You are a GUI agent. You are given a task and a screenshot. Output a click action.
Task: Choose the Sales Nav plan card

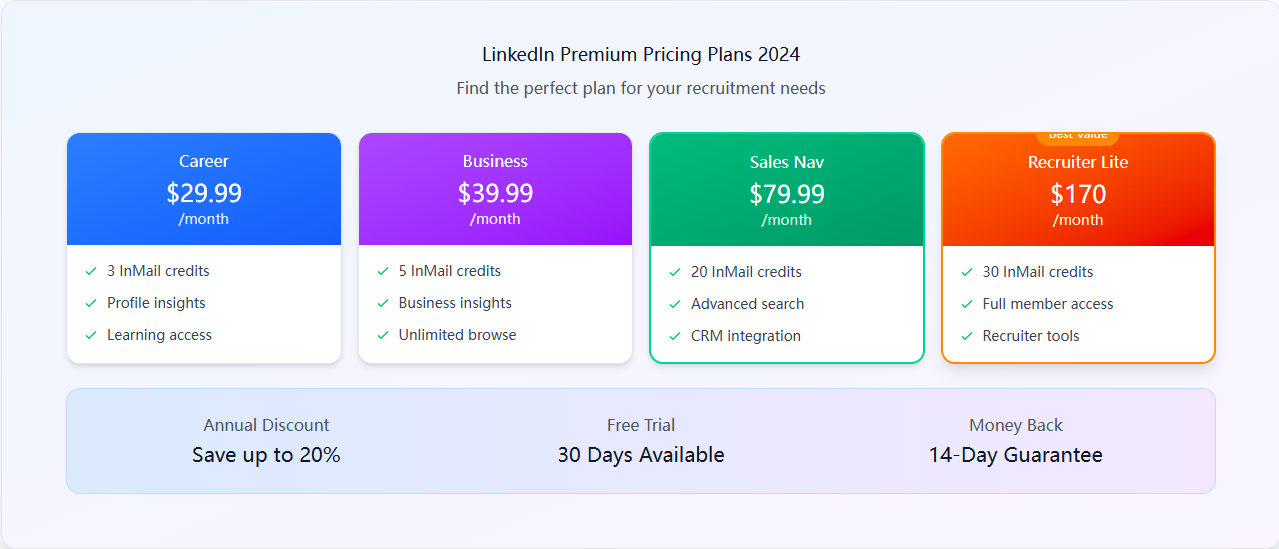pos(787,248)
